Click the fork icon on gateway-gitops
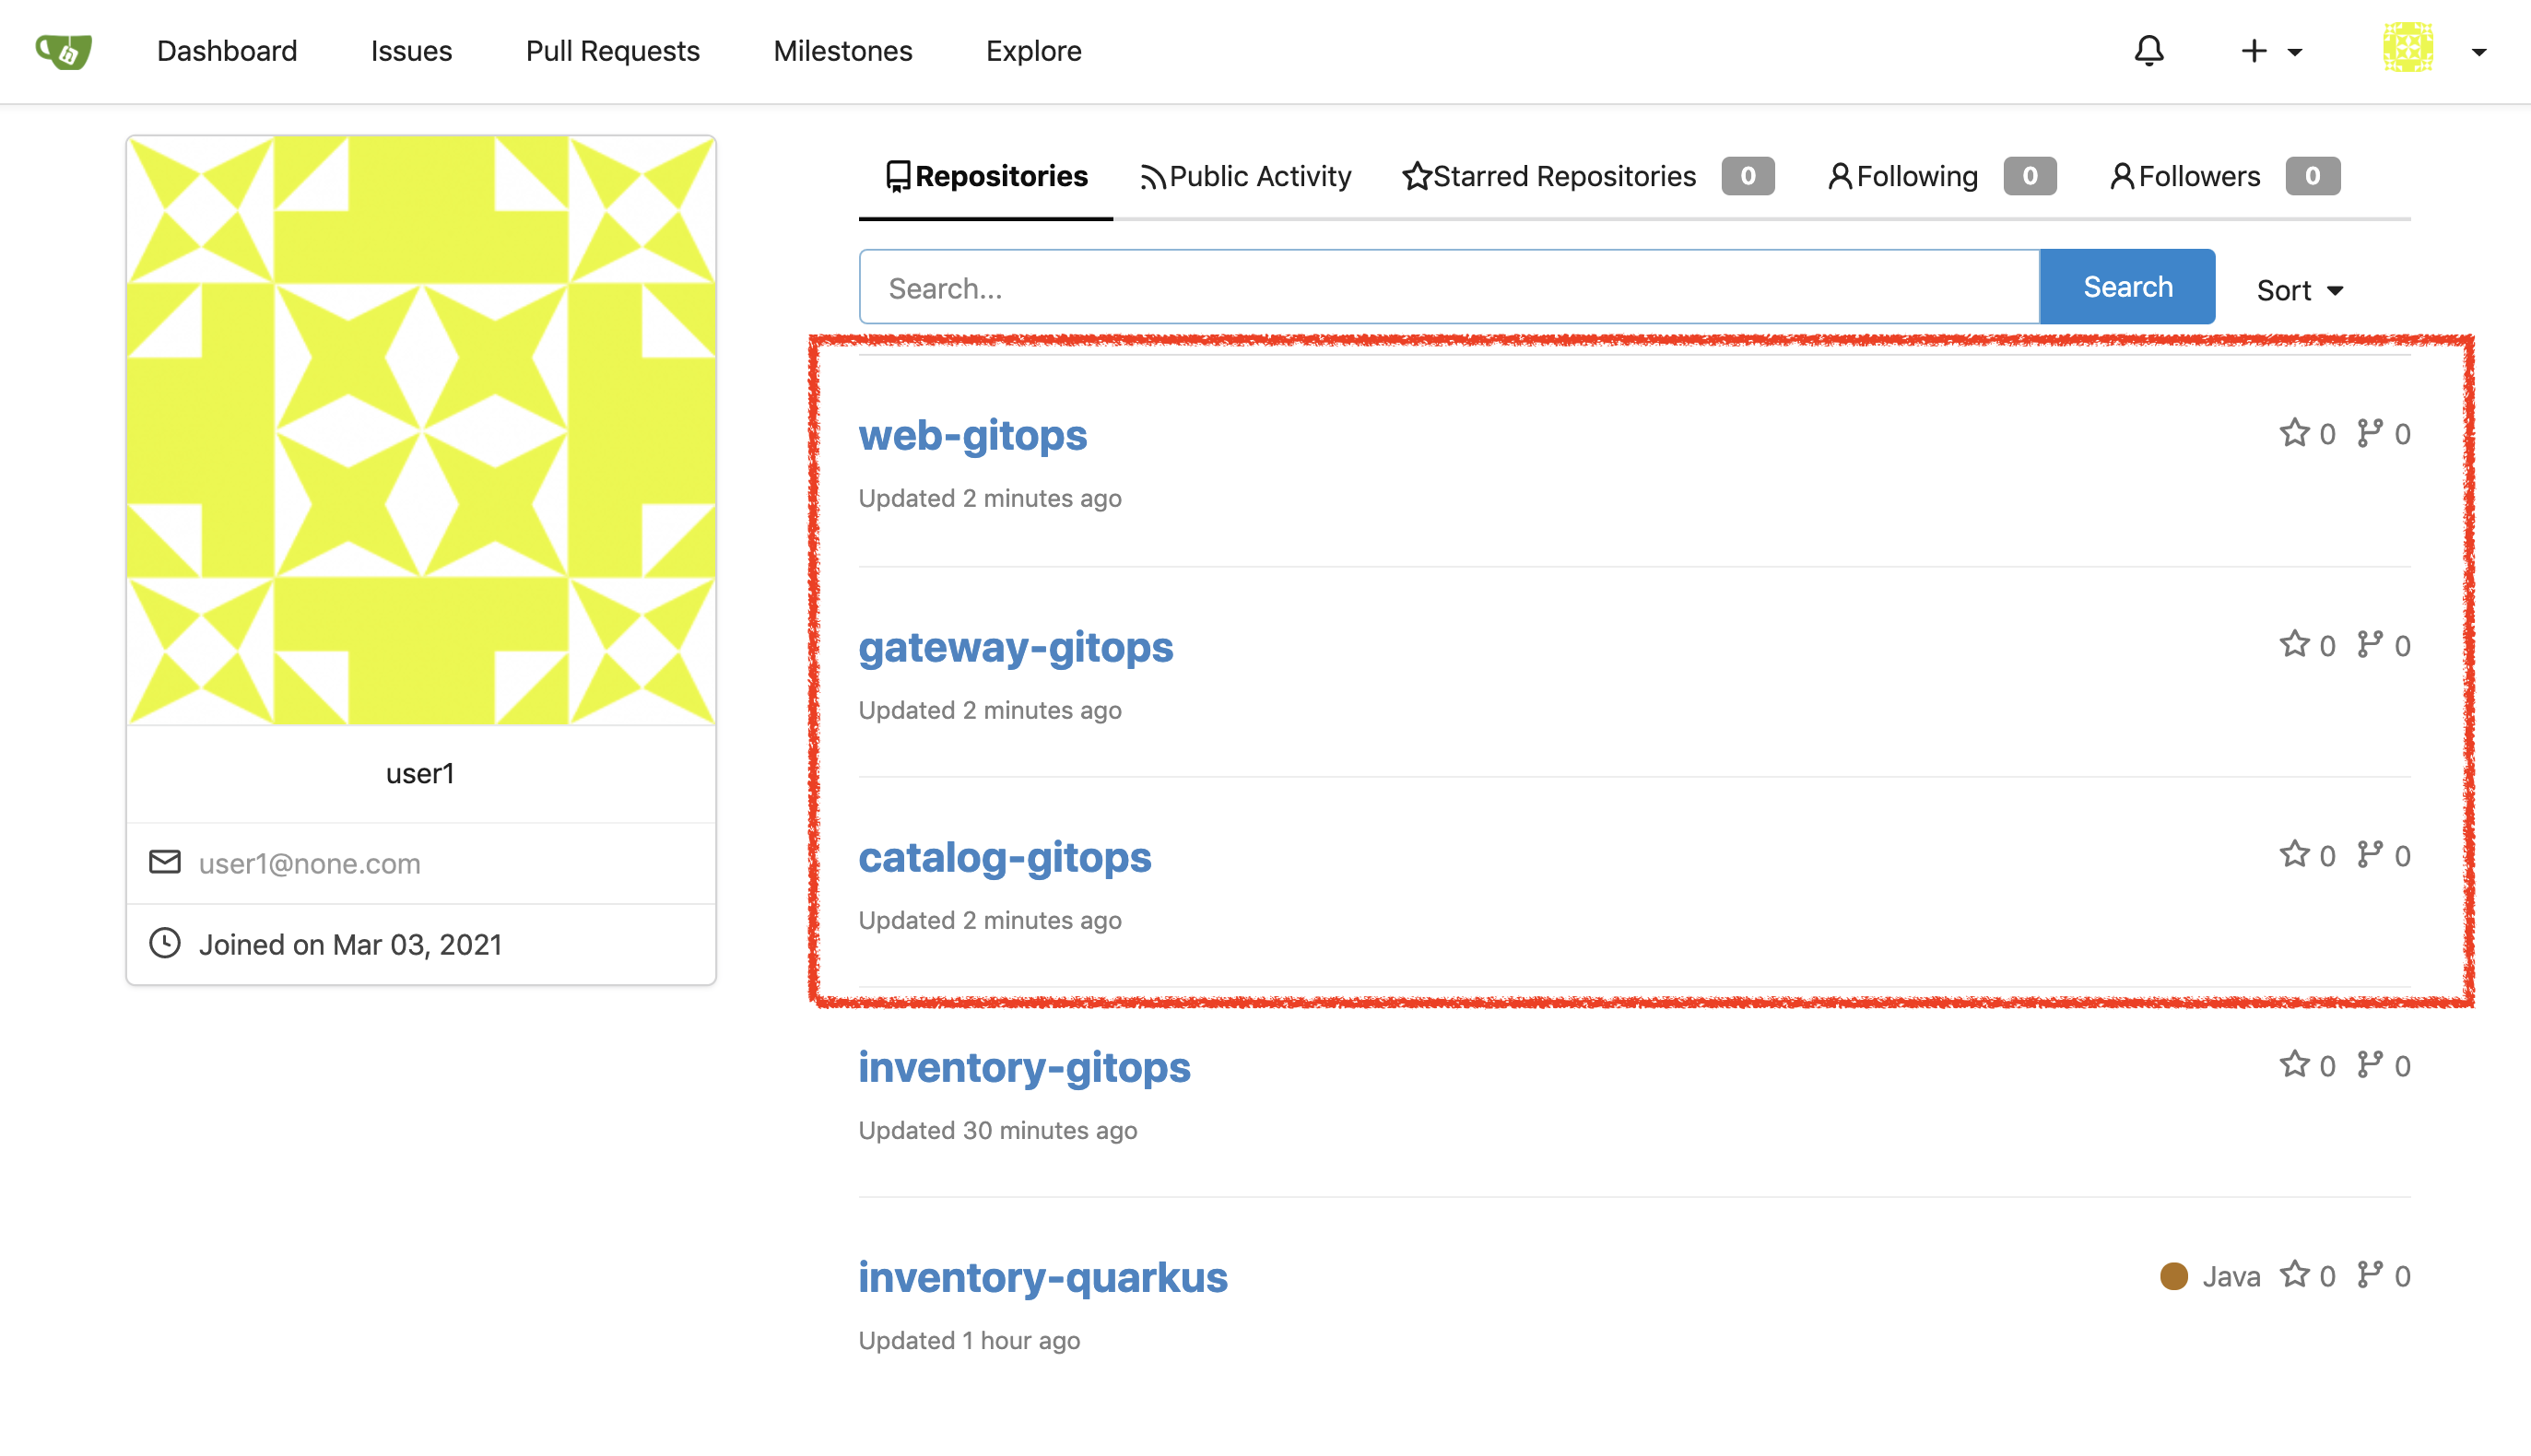 (2368, 643)
